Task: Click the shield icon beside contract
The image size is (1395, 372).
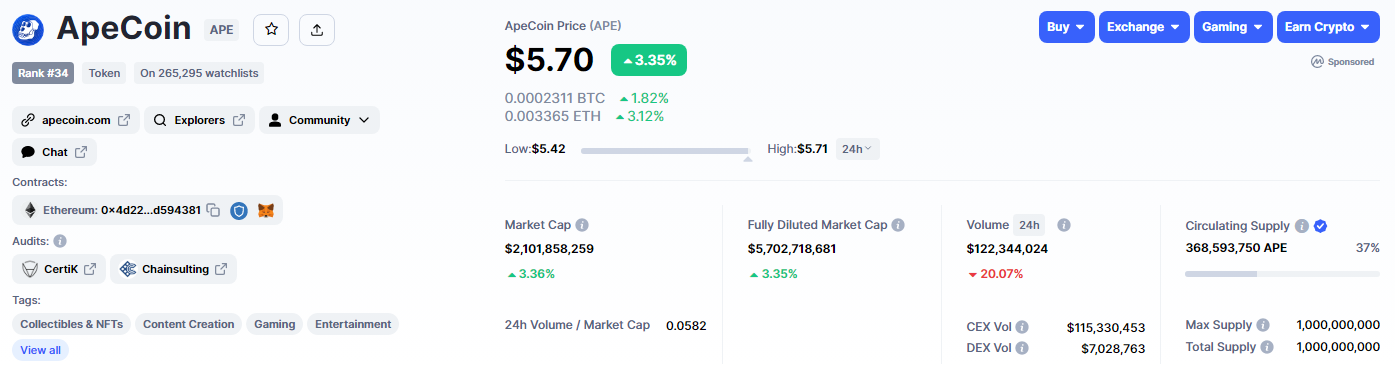Action: (239, 210)
